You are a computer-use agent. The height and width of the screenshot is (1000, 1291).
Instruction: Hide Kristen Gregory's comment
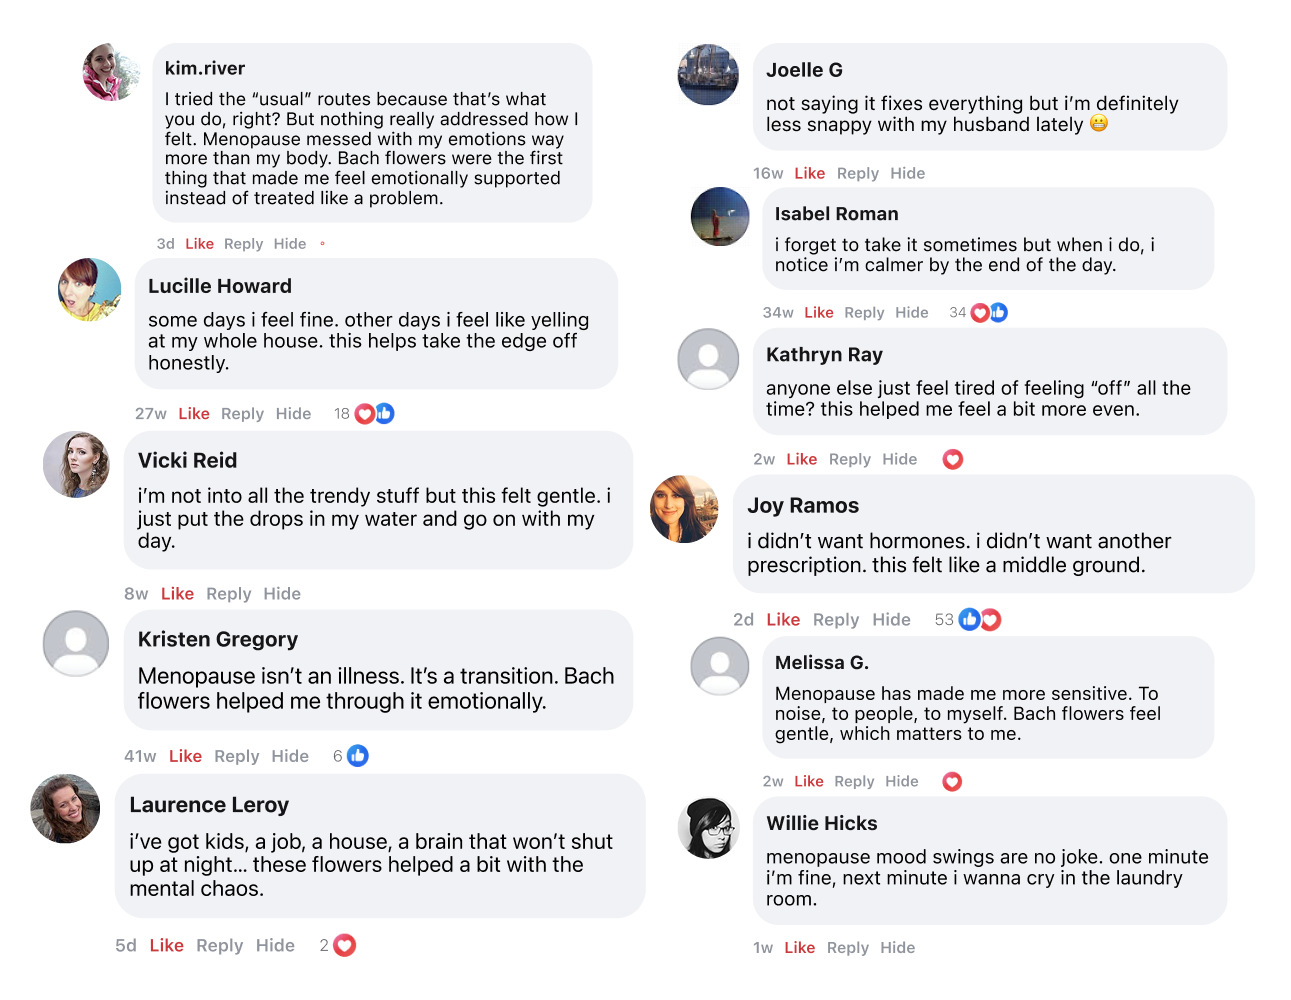click(290, 757)
